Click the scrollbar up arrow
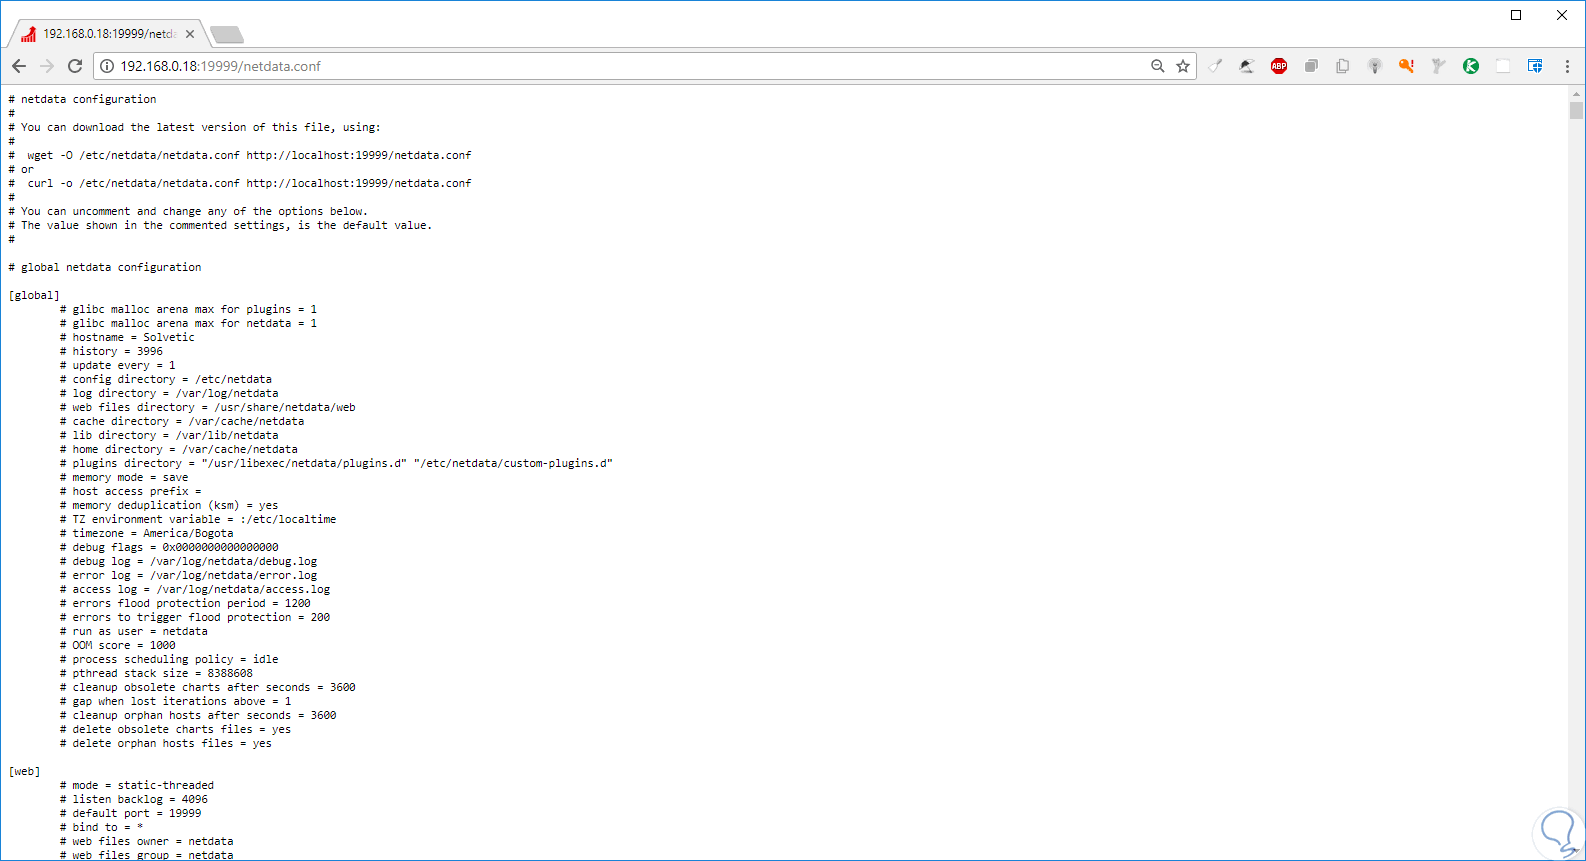 (1576, 94)
